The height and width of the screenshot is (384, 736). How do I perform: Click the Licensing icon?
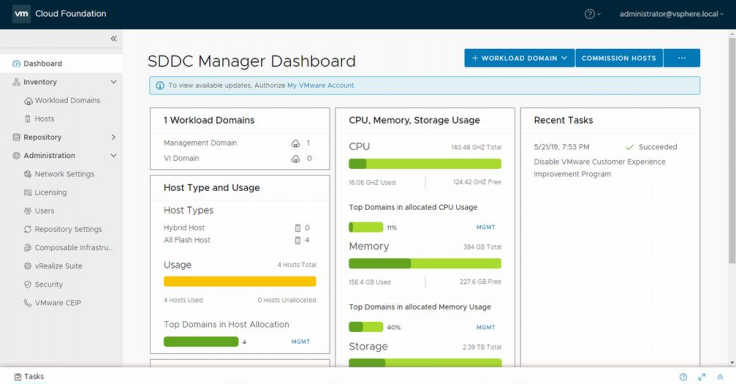pos(28,192)
